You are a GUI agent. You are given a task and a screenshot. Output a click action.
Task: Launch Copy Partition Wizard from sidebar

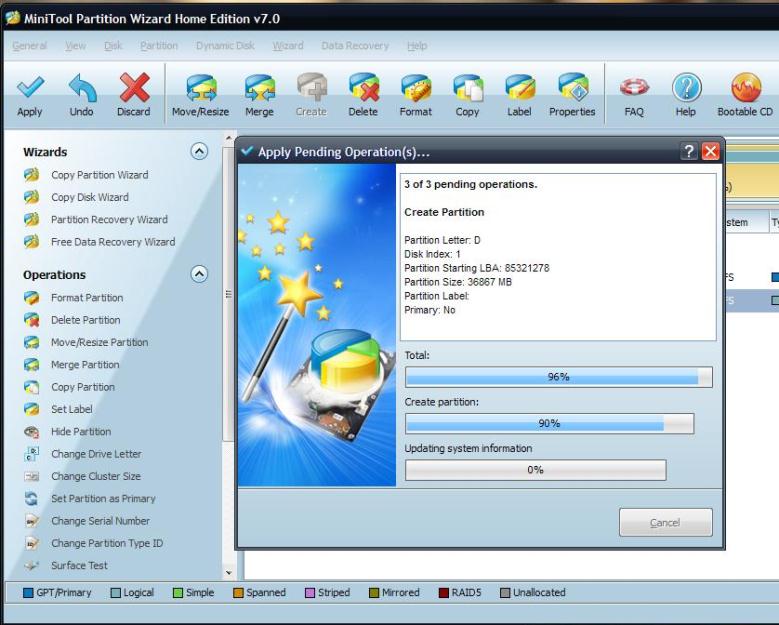point(99,175)
